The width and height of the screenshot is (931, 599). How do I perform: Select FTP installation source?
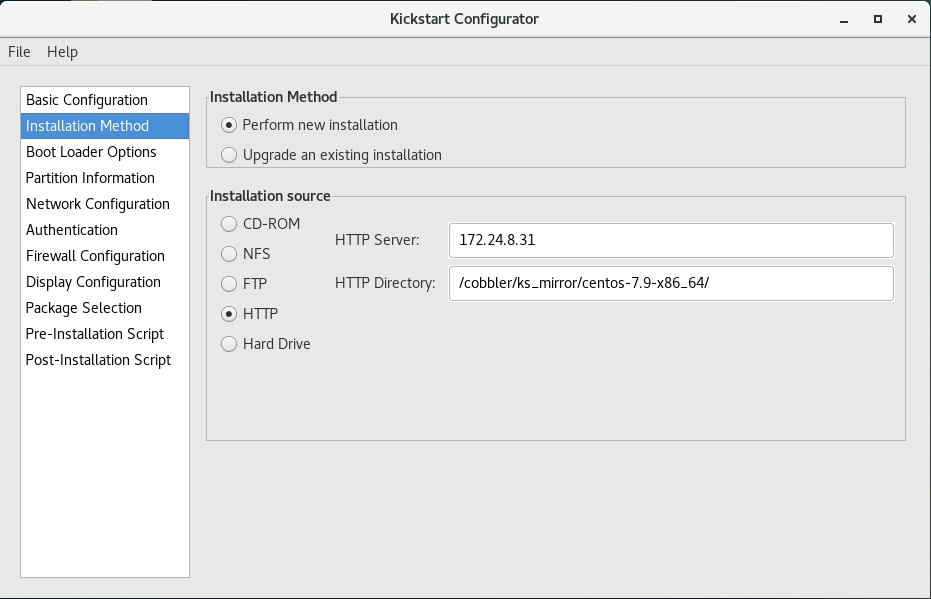coord(230,284)
